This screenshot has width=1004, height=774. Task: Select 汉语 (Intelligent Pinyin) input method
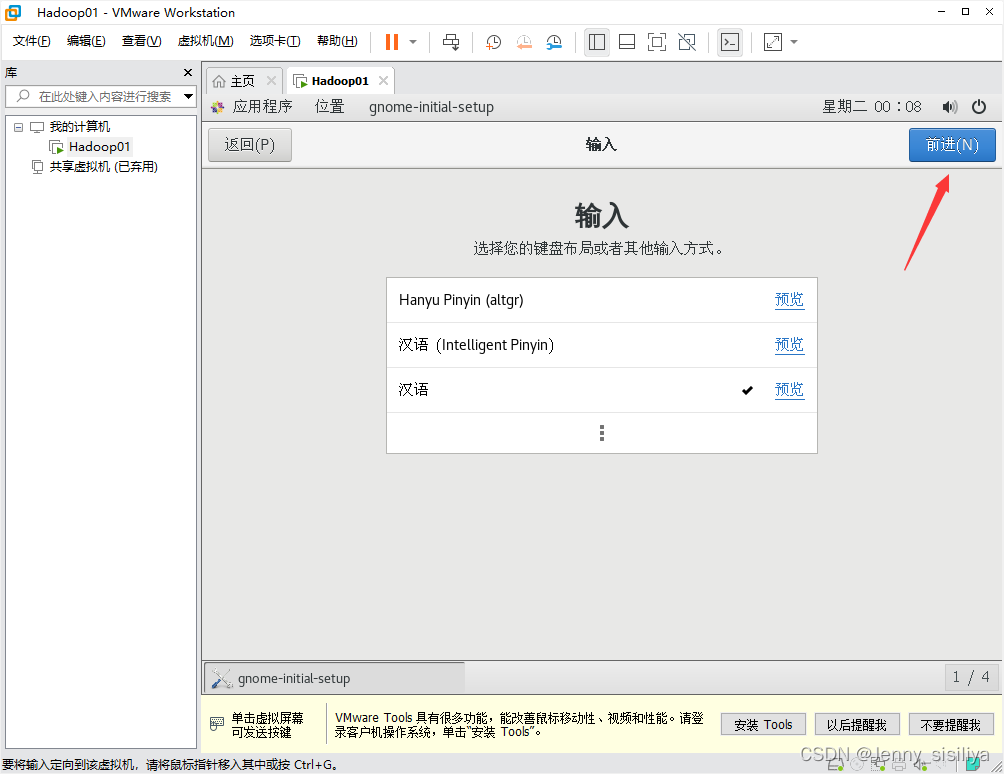coord(601,345)
